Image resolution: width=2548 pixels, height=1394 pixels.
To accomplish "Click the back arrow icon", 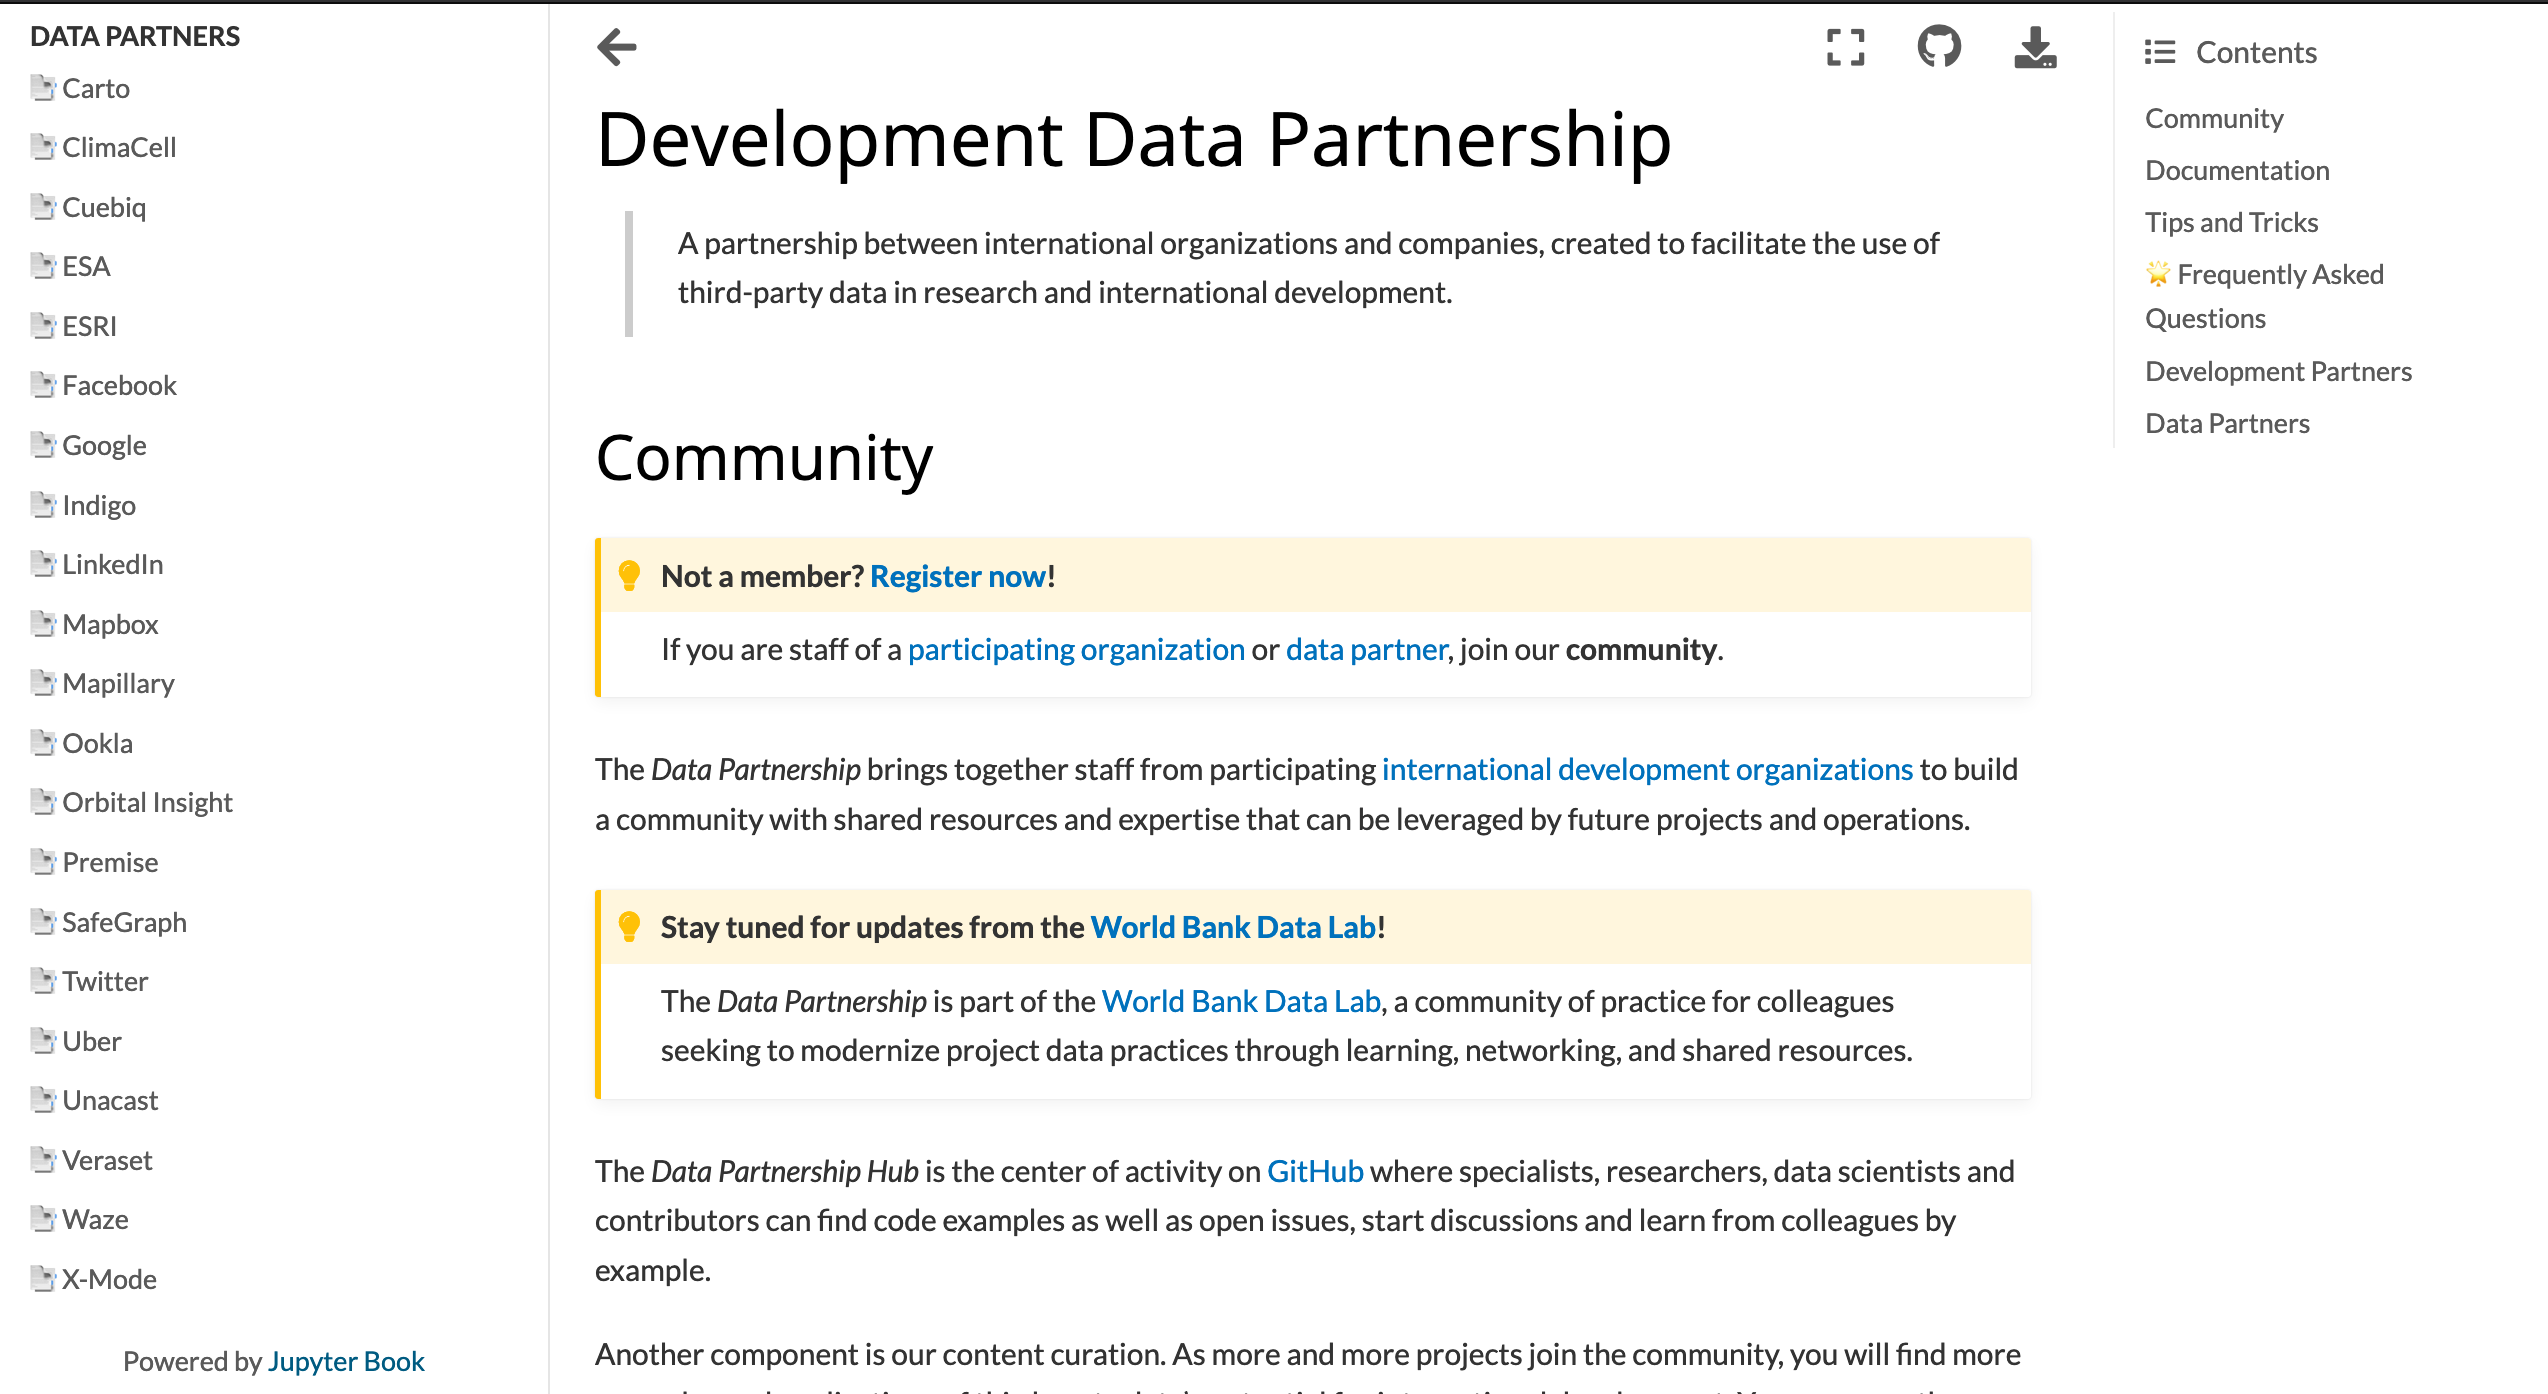I will (x=617, y=47).
